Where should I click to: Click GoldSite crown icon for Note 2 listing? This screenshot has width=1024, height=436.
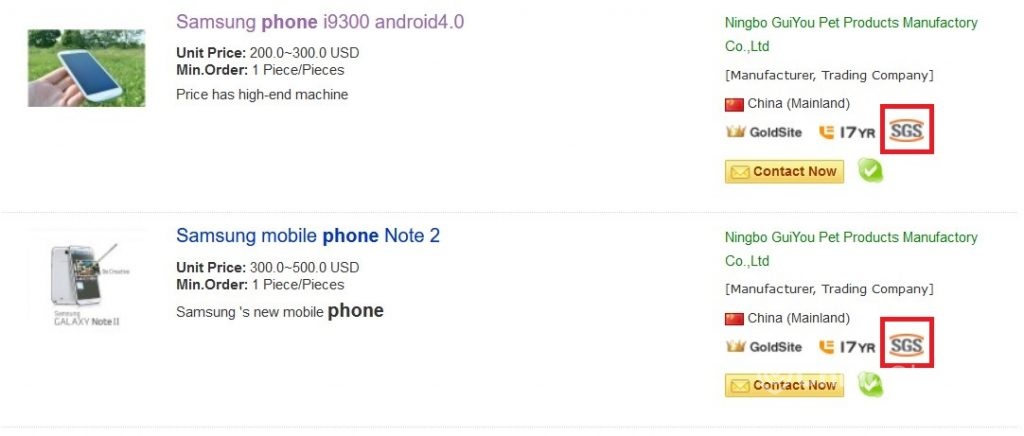pyautogui.click(x=735, y=346)
